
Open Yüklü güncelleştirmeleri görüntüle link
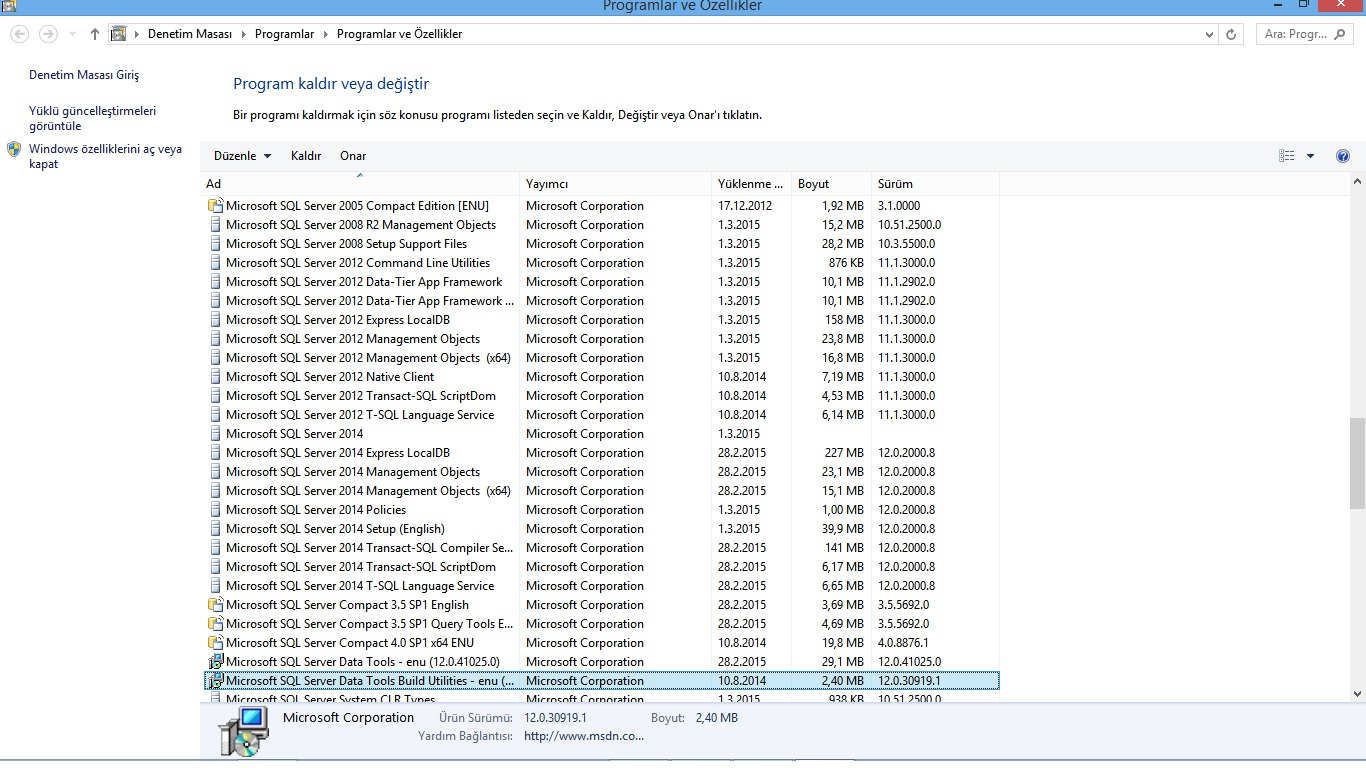[x=93, y=118]
